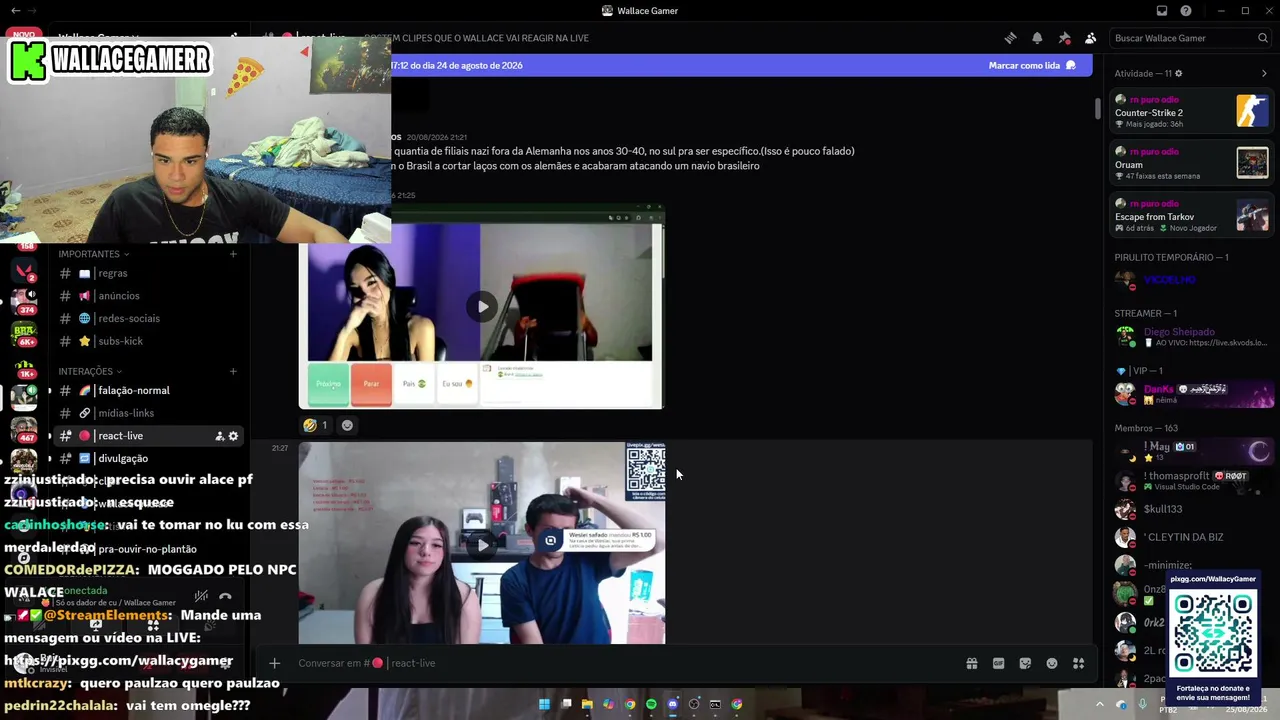
Task: Edit react-live channel settings gear
Action: point(234,436)
